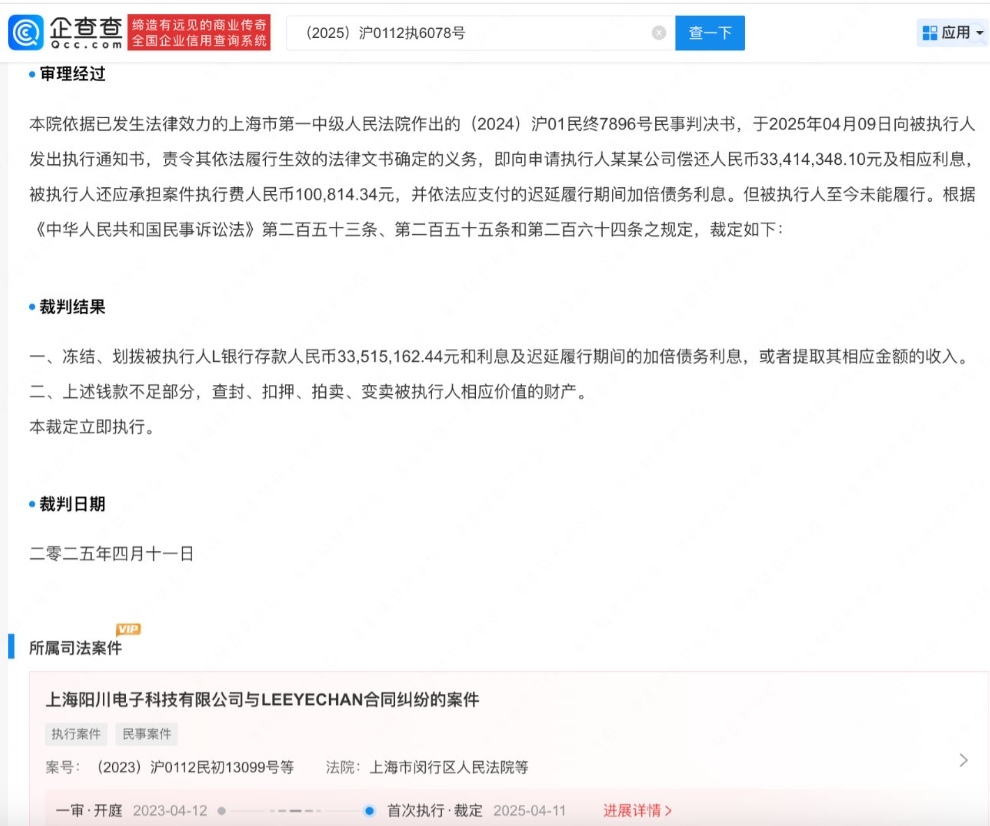Image resolution: width=990 pixels, height=826 pixels.
Task: Click inside the case number search field
Action: point(450,32)
